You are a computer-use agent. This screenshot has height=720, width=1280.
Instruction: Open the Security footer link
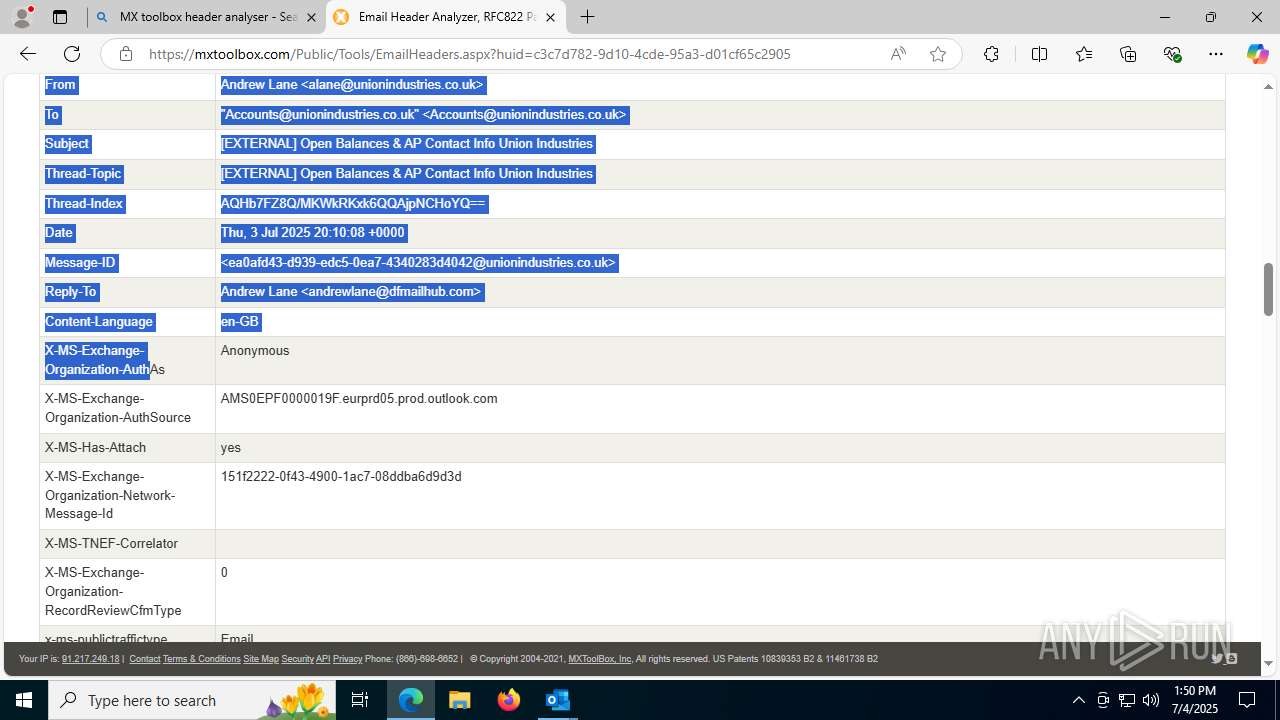pos(297,659)
